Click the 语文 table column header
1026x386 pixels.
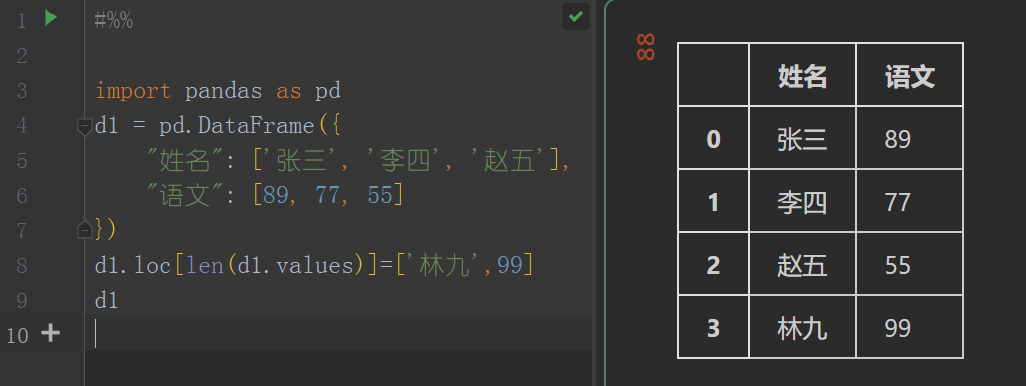pyautogui.click(x=910, y=76)
